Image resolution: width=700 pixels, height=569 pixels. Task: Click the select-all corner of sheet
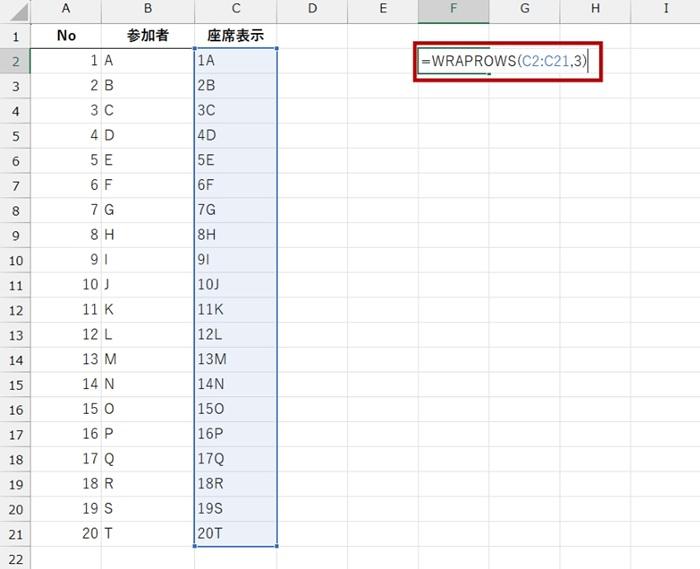click(x=15, y=9)
